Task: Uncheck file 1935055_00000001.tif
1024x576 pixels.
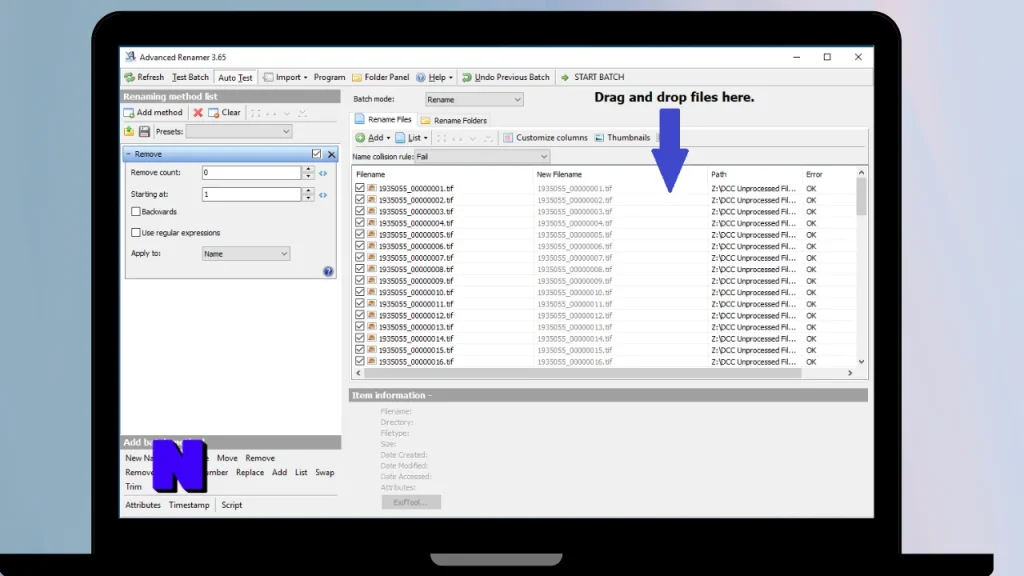Action: (x=360, y=188)
